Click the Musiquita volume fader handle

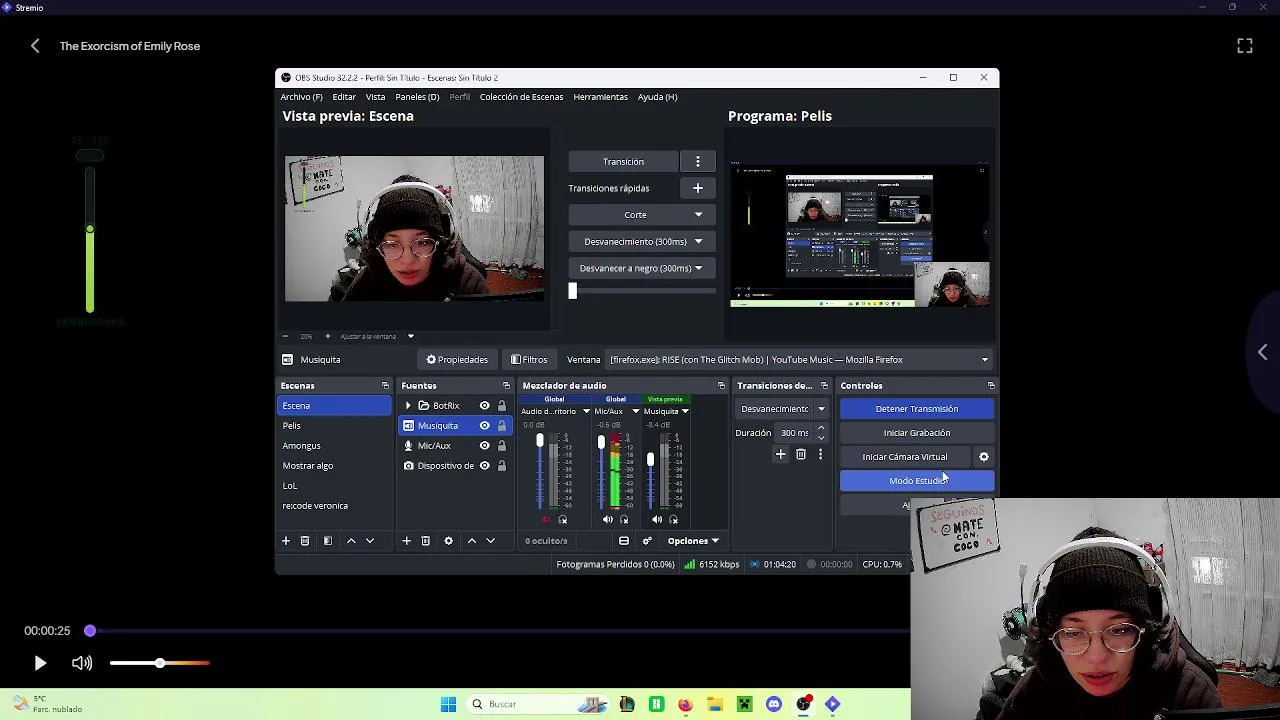coord(650,459)
